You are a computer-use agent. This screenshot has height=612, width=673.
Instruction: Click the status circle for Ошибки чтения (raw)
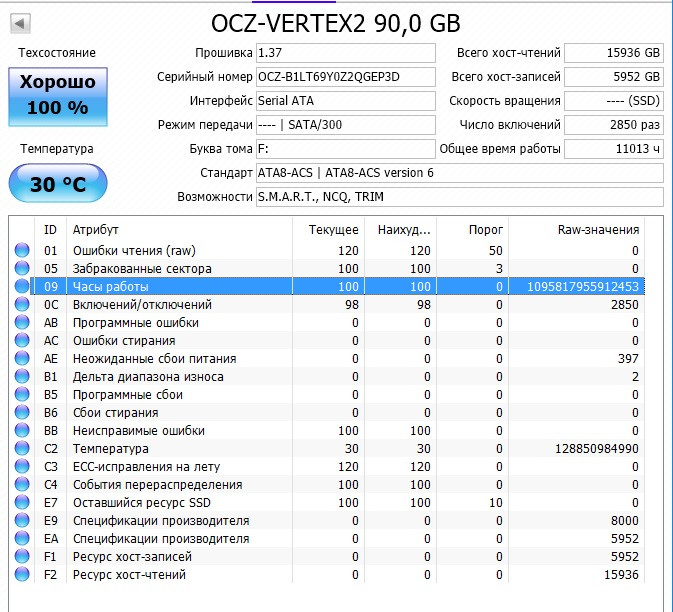(22, 250)
